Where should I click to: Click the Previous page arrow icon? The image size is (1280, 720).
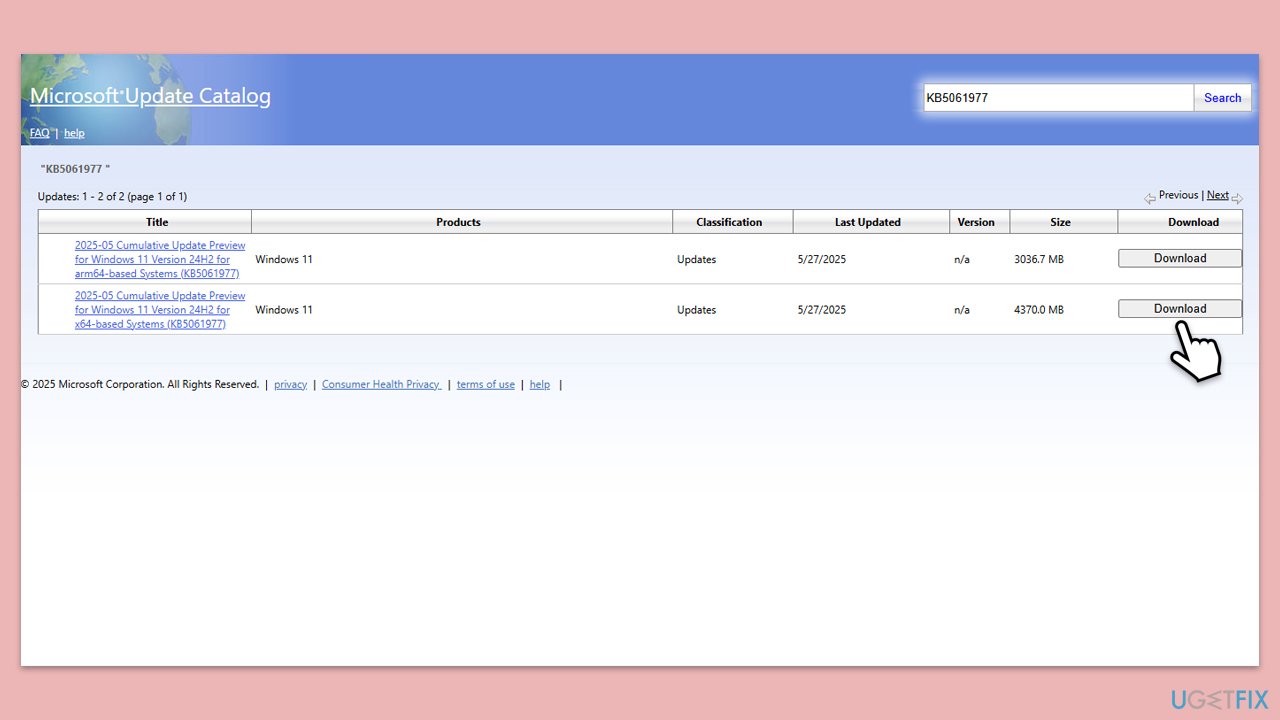[1150, 198]
